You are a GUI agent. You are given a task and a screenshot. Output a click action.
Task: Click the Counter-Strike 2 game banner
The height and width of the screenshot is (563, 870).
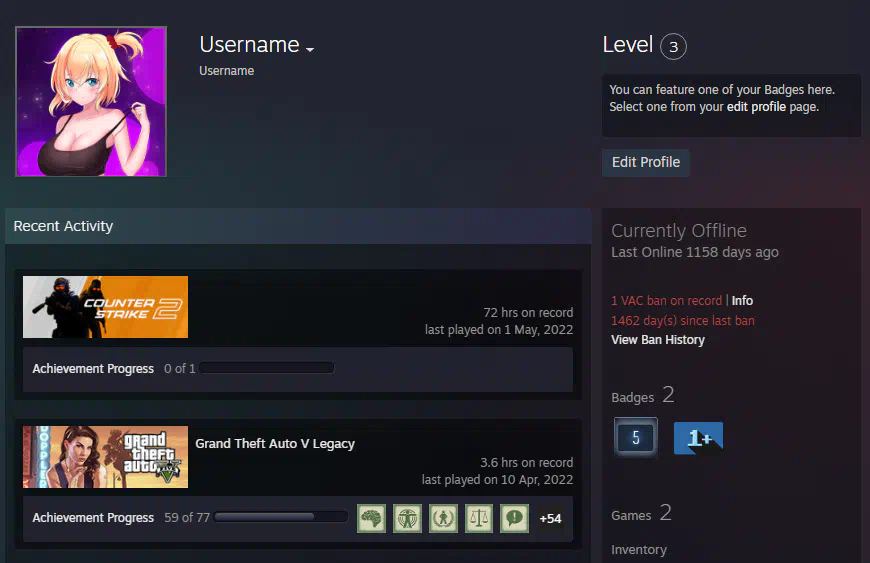click(x=105, y=307)
